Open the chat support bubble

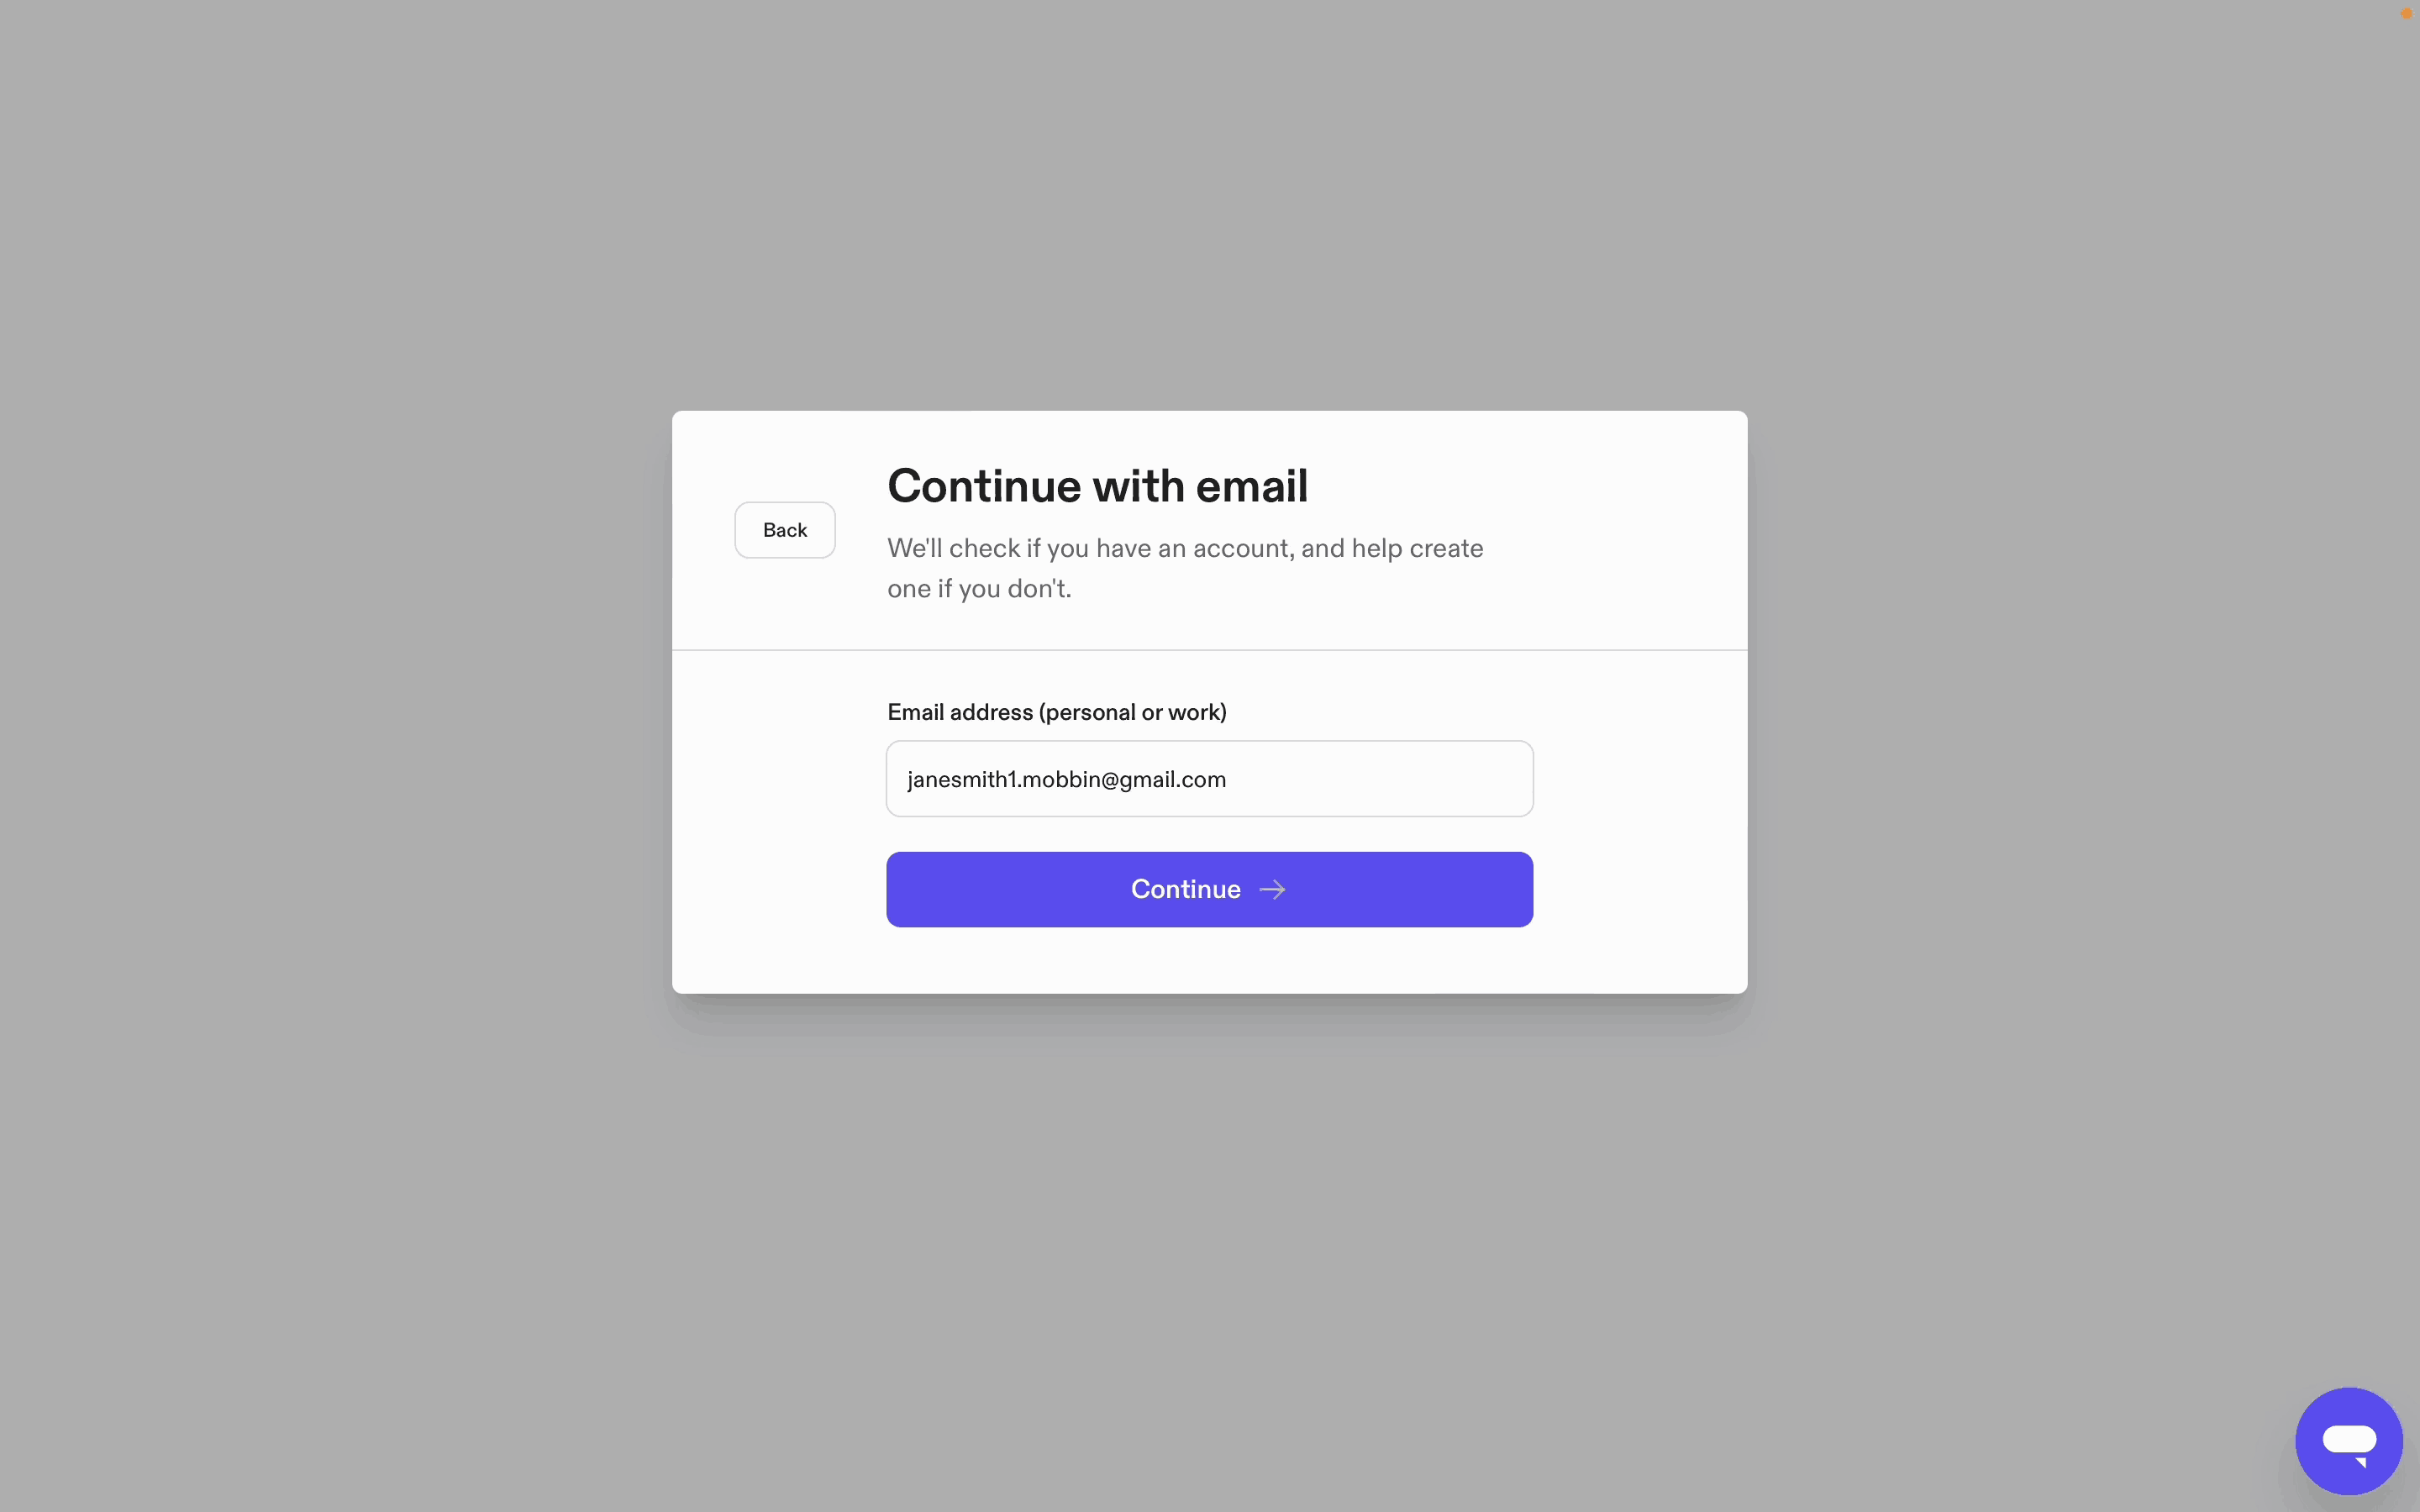pyautogui.click(x=2348, y=1440)
